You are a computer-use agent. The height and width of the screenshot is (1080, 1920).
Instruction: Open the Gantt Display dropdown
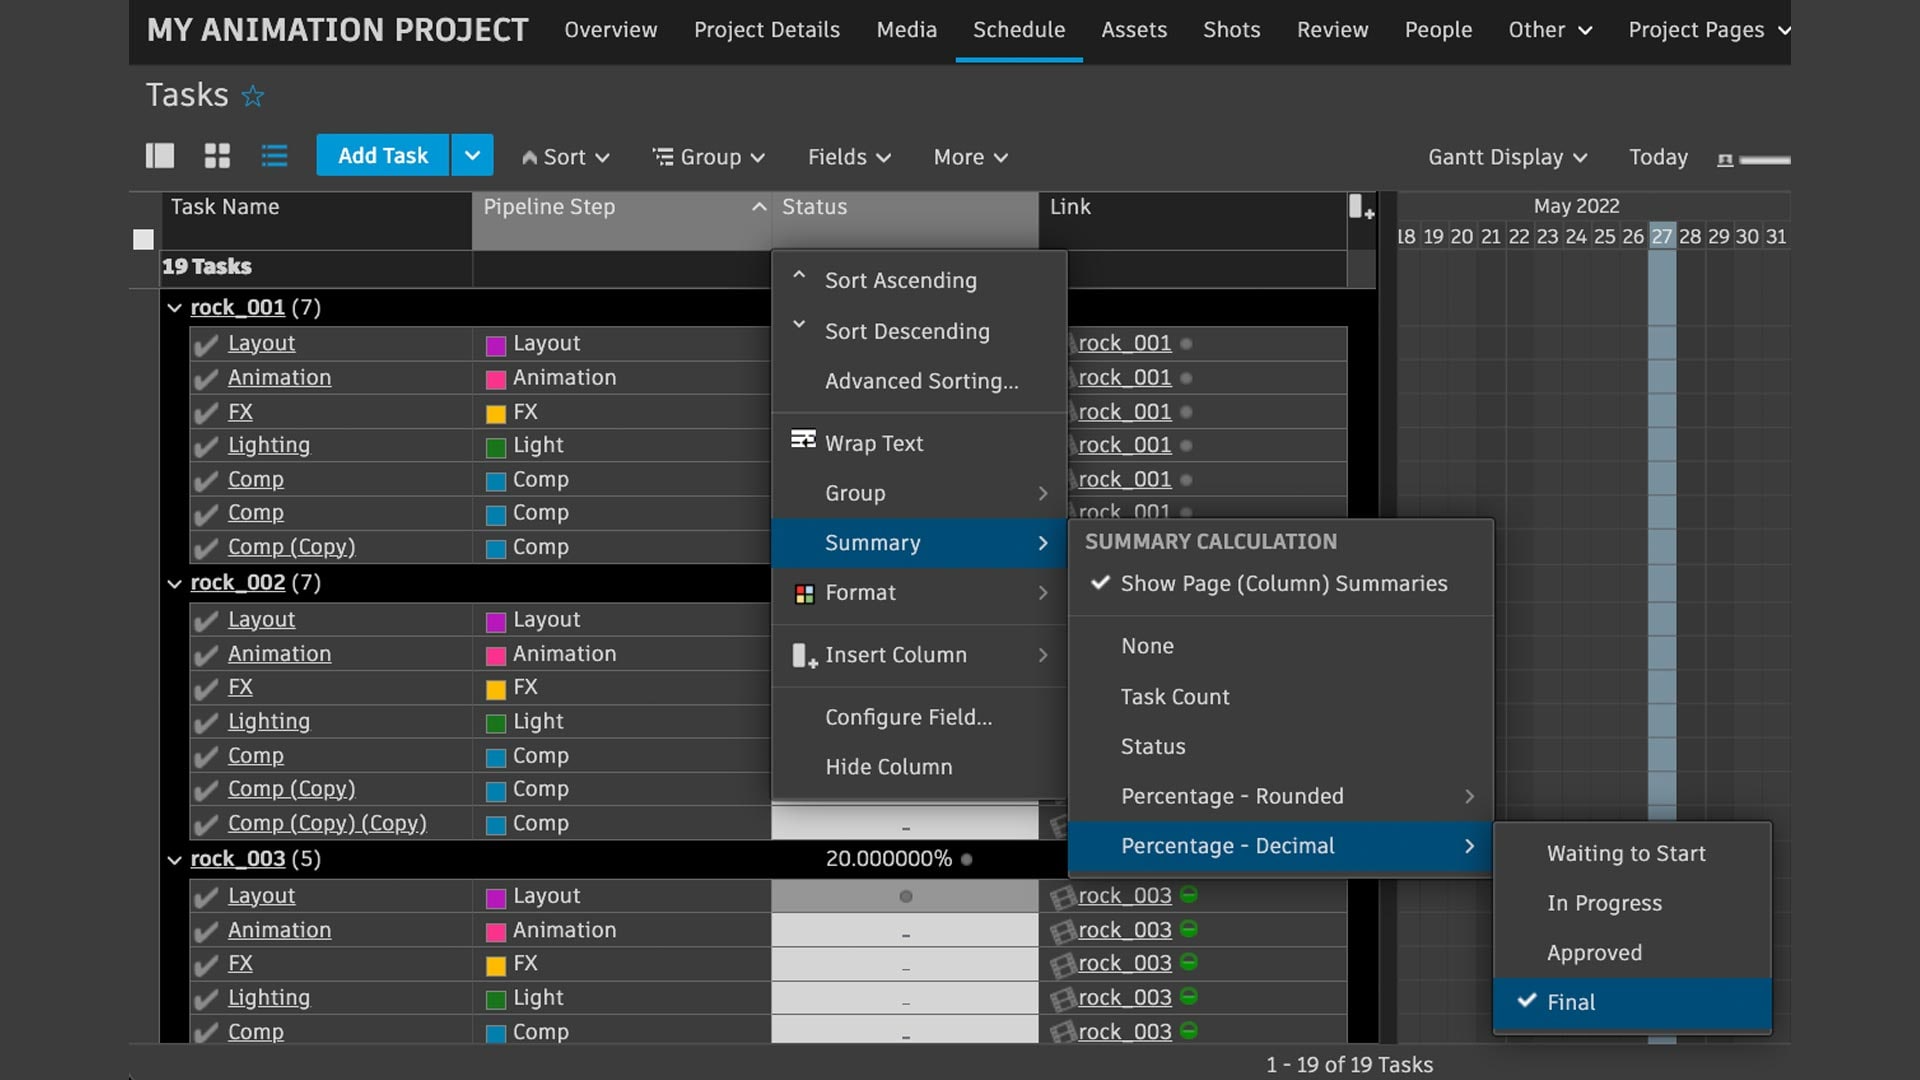pos(1506,157)
